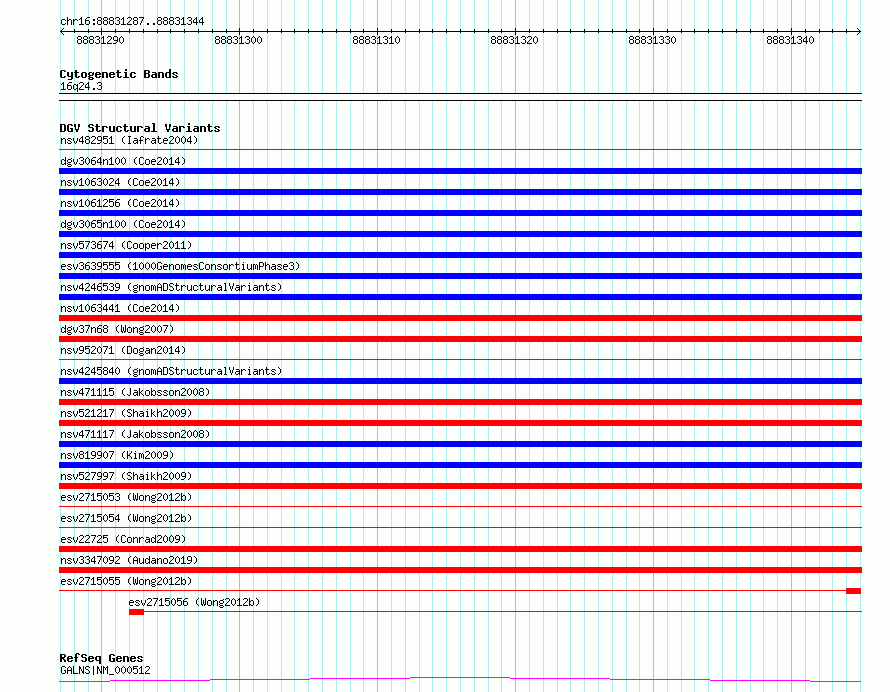
Task: Click the 88831340 ruler position label
Action: [x=790, y=40]
